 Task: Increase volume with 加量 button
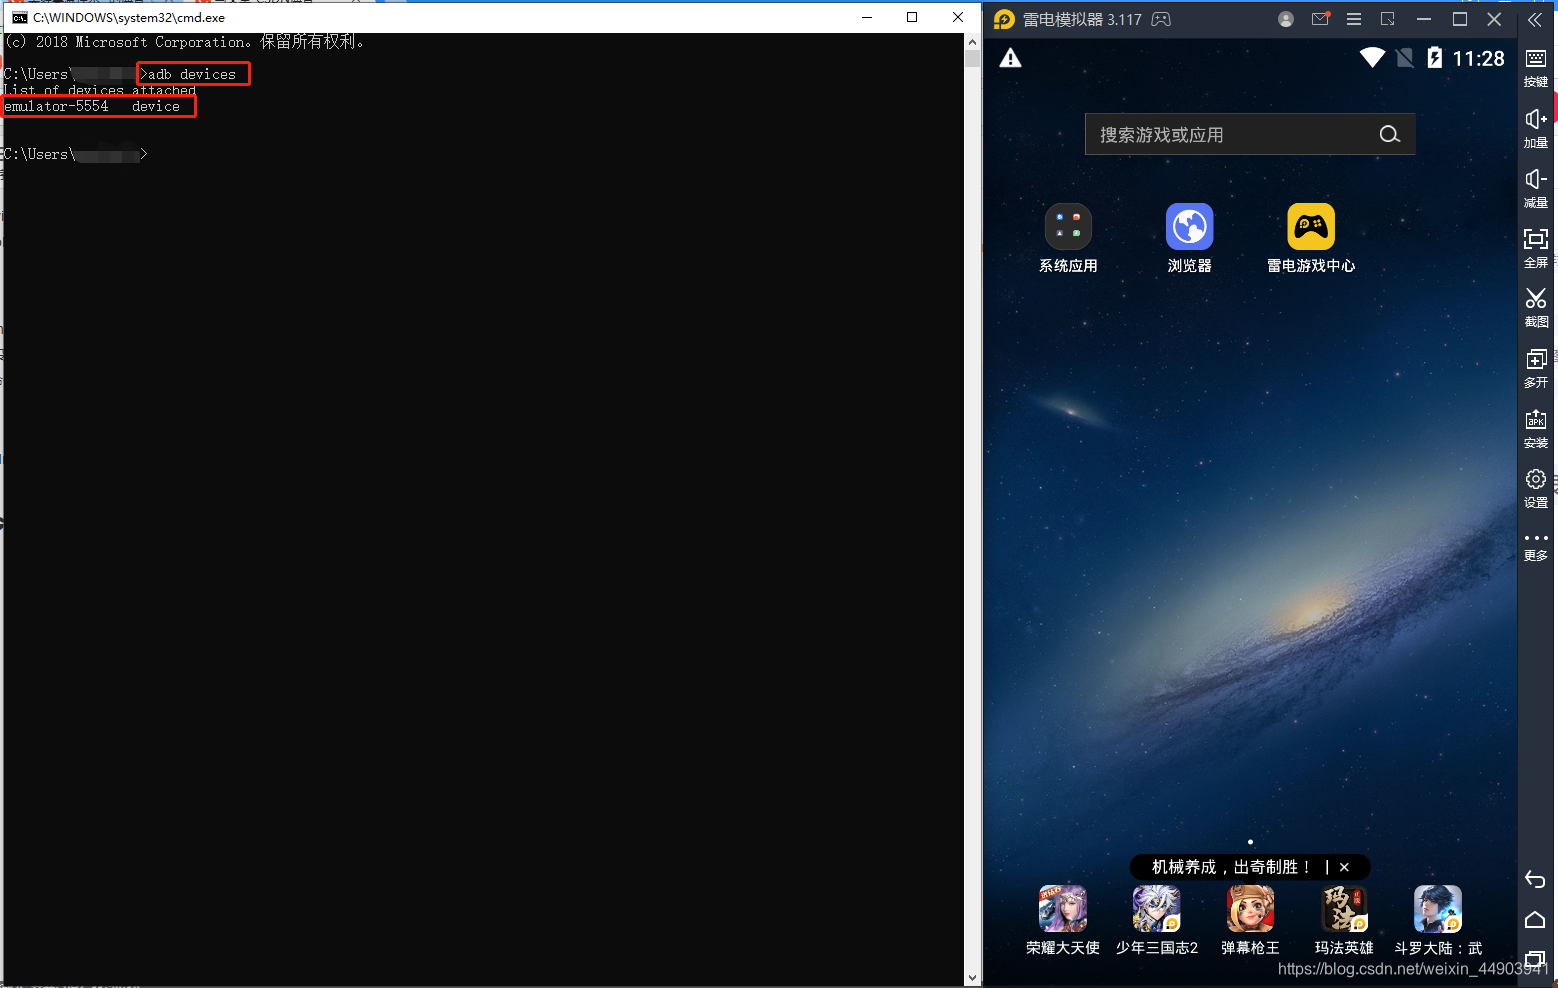(x=1536, y=128)
